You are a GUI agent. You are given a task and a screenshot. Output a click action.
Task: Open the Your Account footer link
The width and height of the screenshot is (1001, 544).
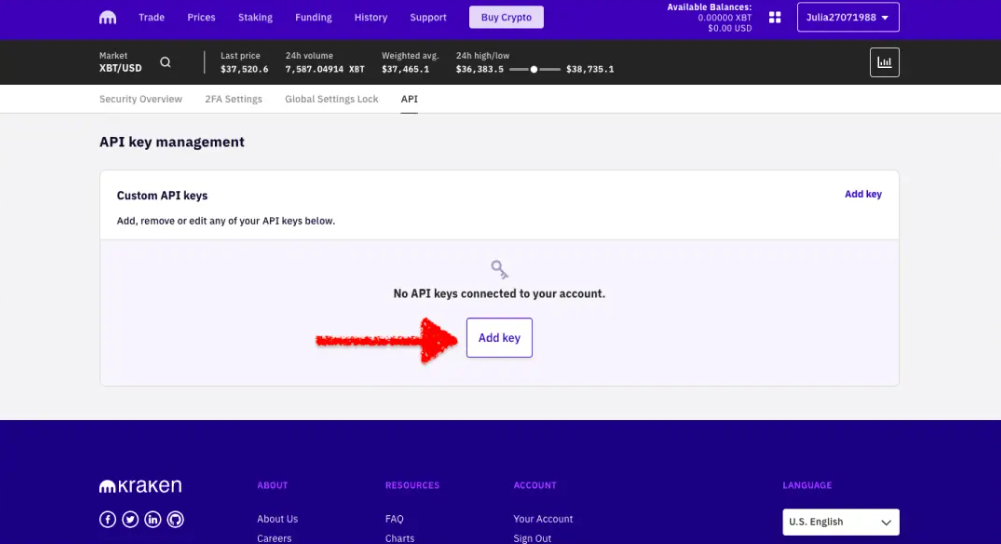point(543,519)
